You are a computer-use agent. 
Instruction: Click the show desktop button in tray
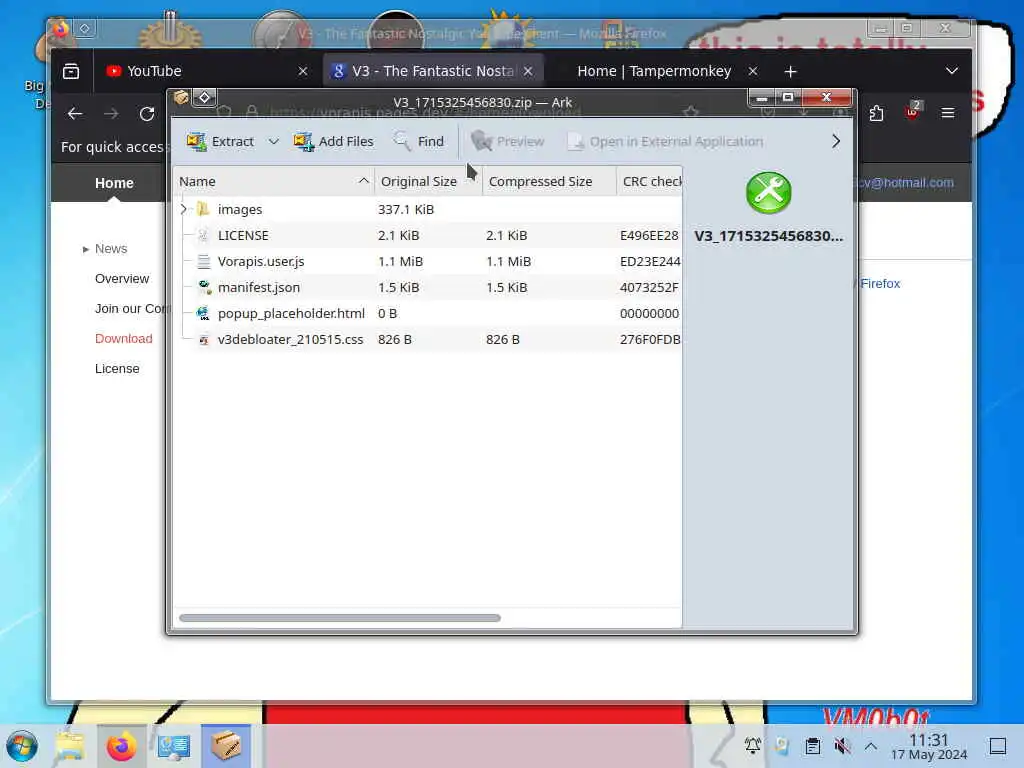(997, 746)
